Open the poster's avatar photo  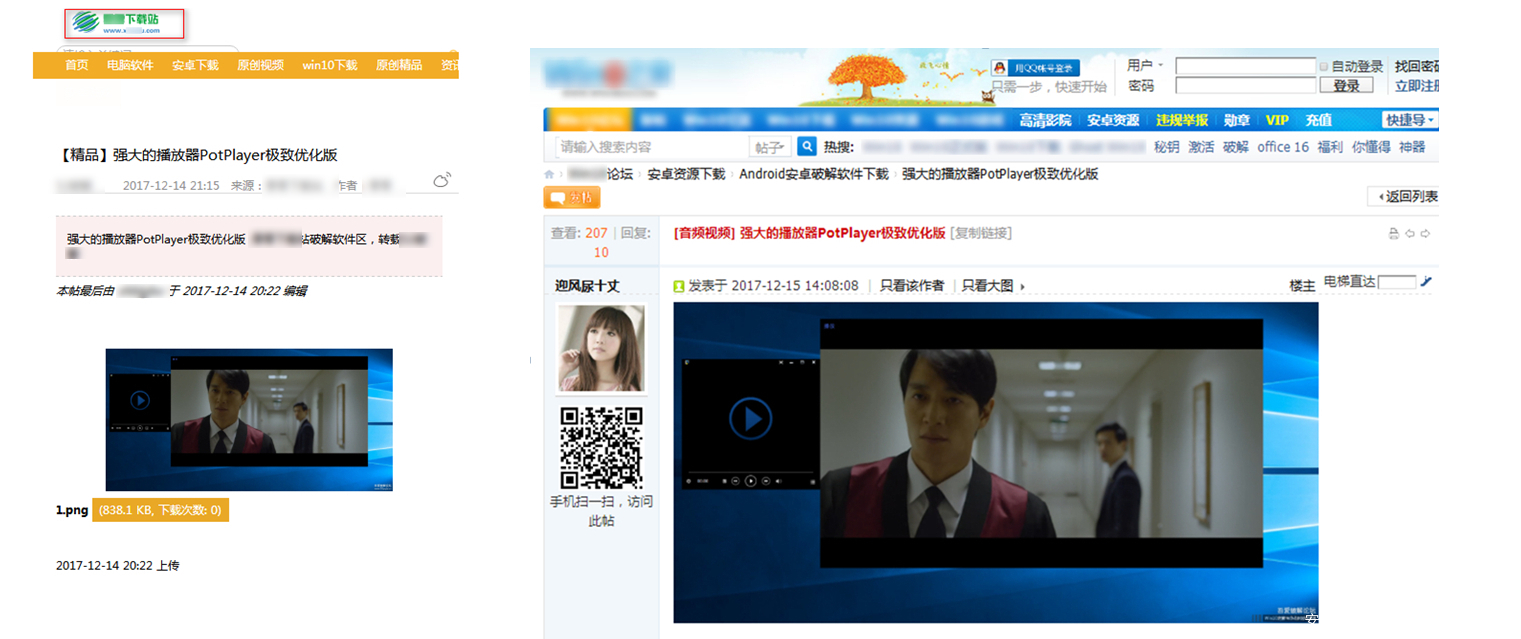601,347
